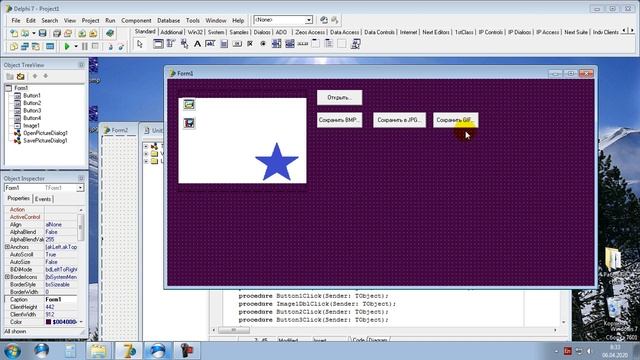Click the View Unit toolbar icon
Screen dimensions: 640x360
(x=14, y=47)
